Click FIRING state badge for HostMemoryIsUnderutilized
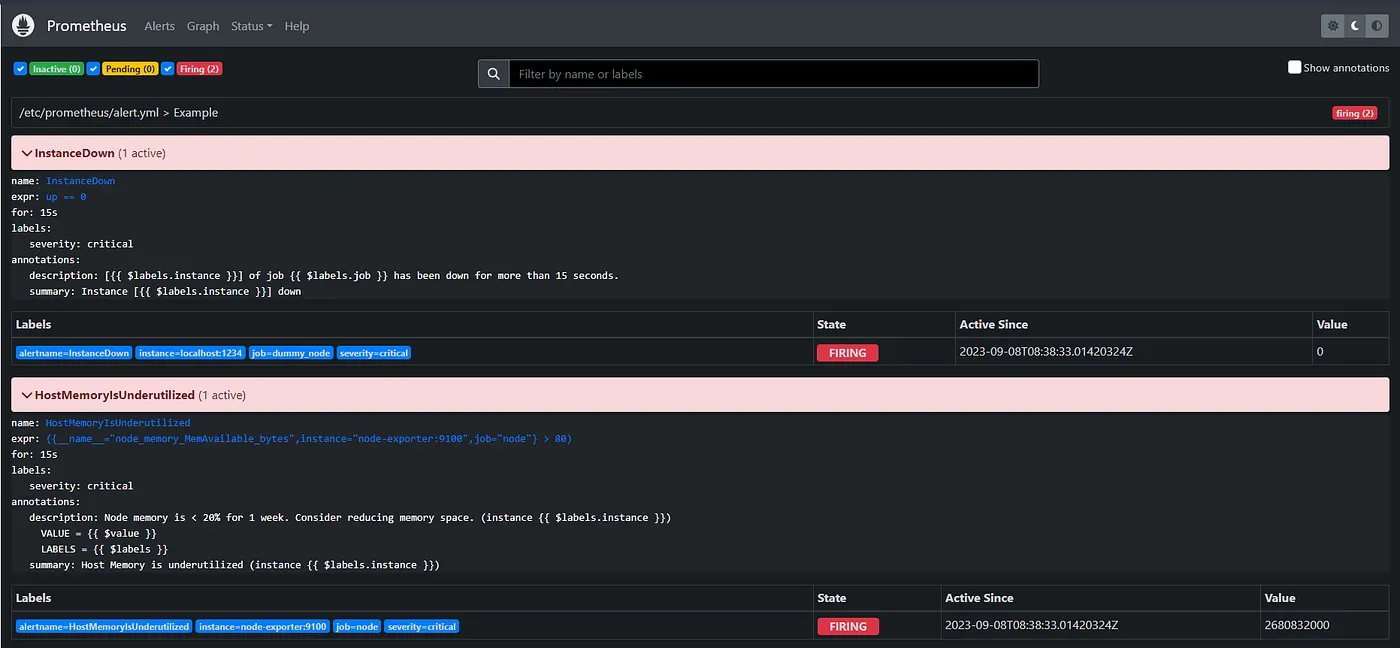The height and width of the screenshot is (648, 1400). click(x=848, y=626)
